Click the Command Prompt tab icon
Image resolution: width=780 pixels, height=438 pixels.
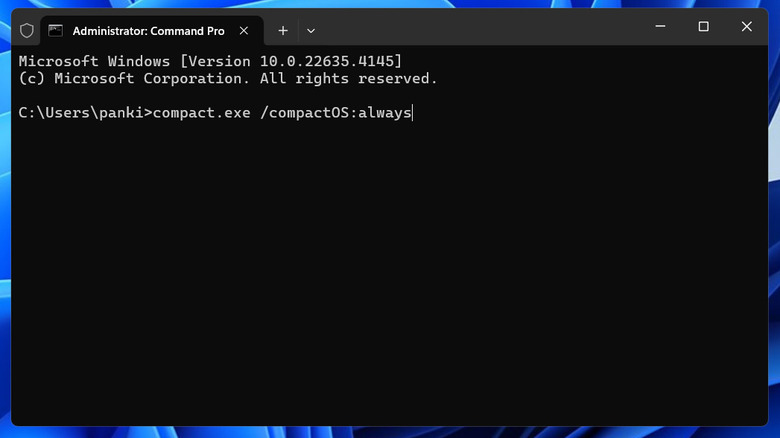point(55,31)
